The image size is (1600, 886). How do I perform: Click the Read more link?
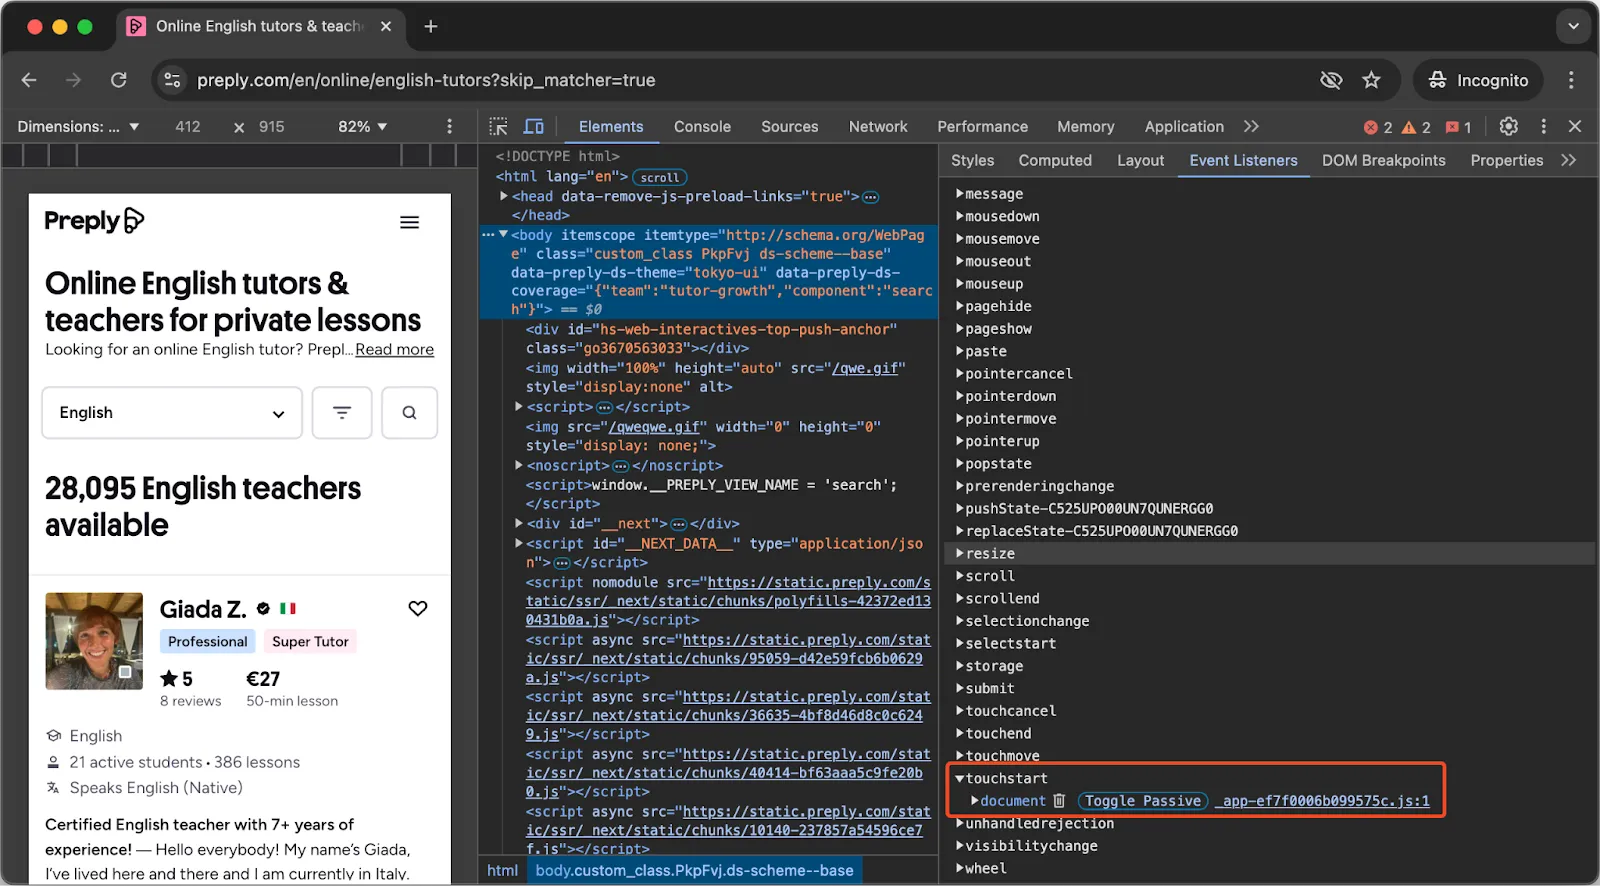394,349
